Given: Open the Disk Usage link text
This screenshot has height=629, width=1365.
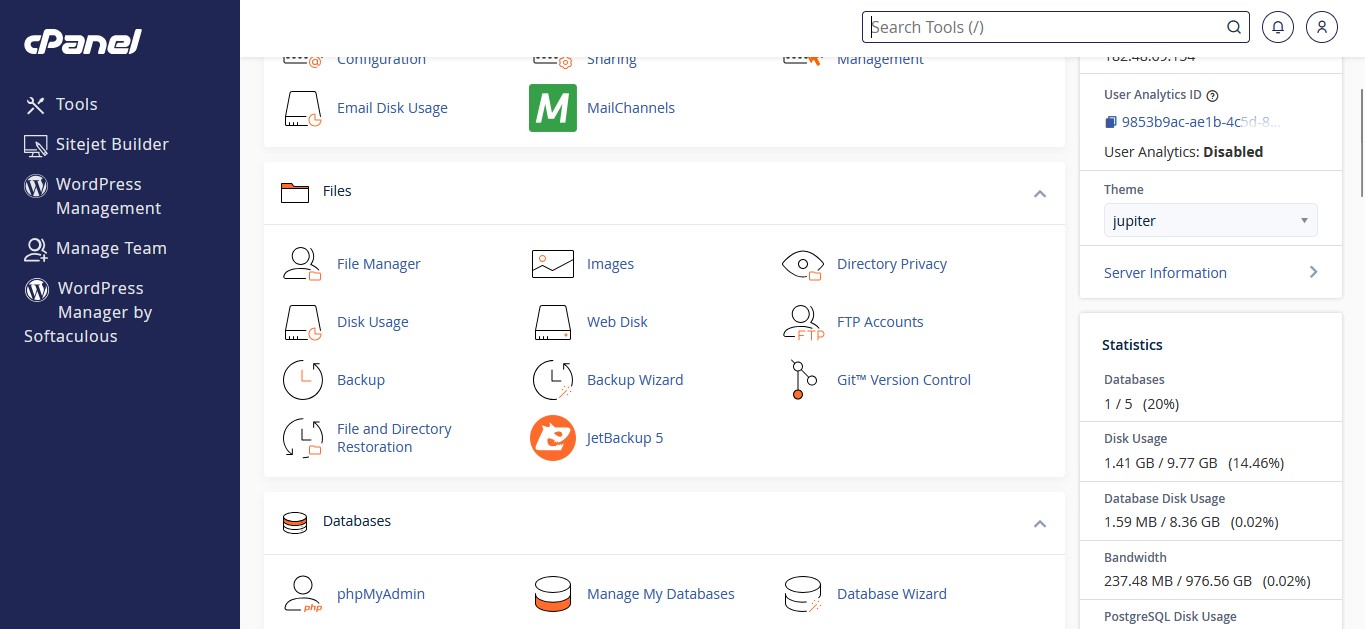Looking at the screenshot, I should [x=373, y=322].
